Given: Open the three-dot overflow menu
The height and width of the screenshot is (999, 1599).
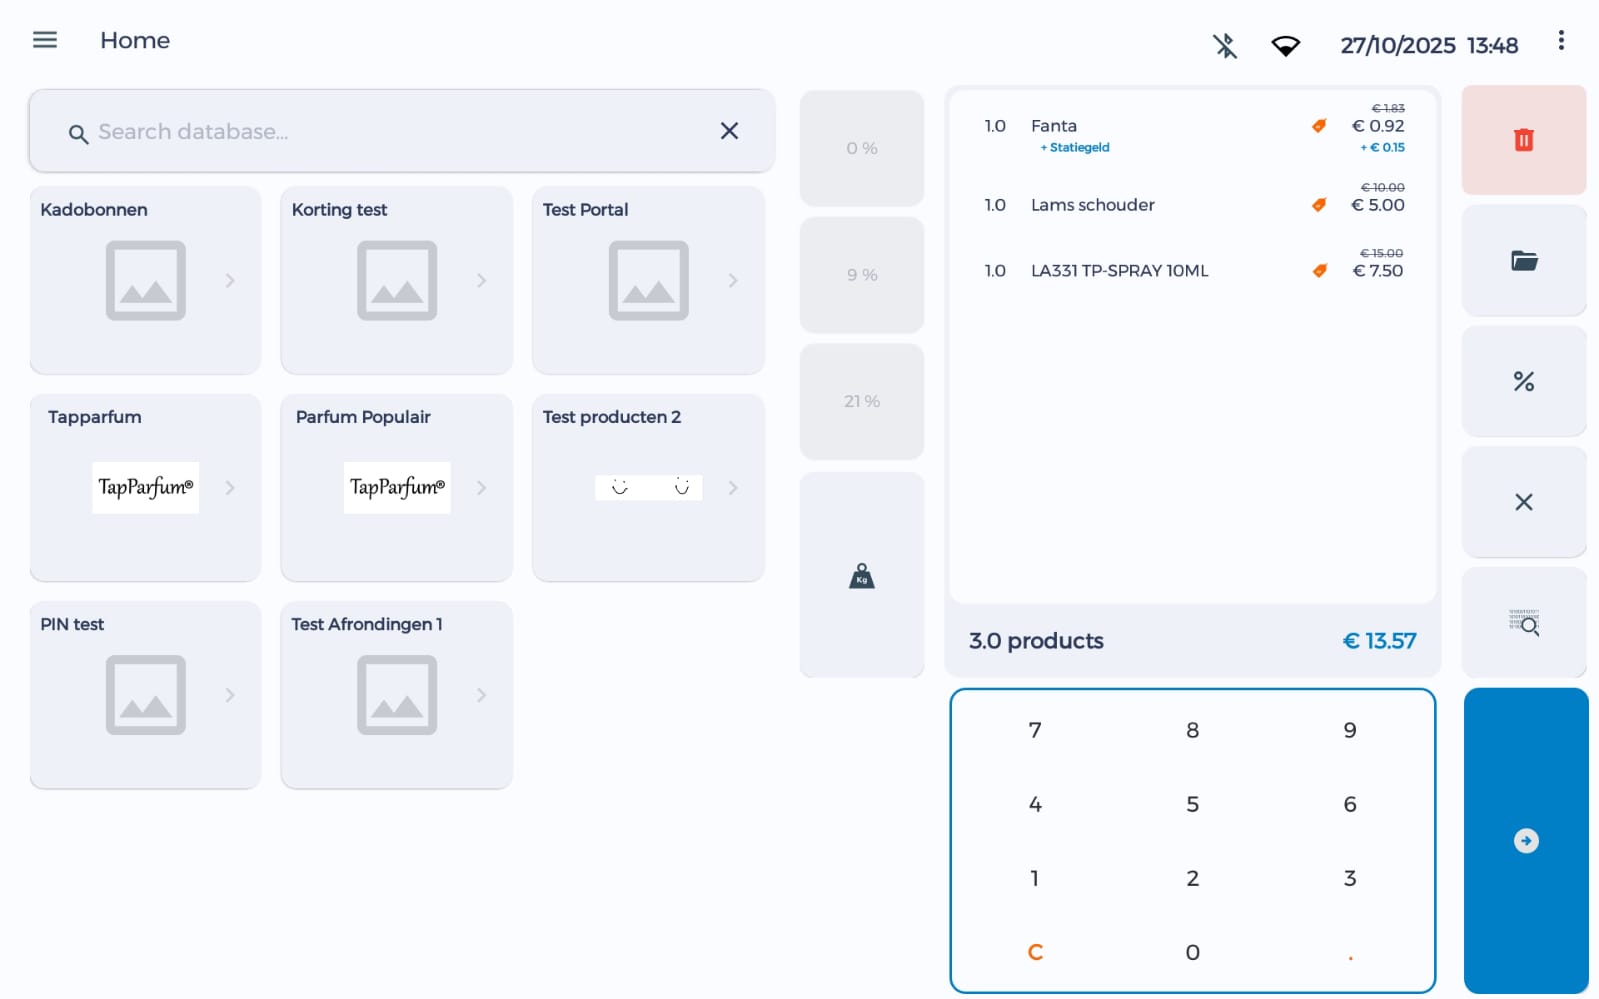Looking at the screenshot, I should [1560, 40].
